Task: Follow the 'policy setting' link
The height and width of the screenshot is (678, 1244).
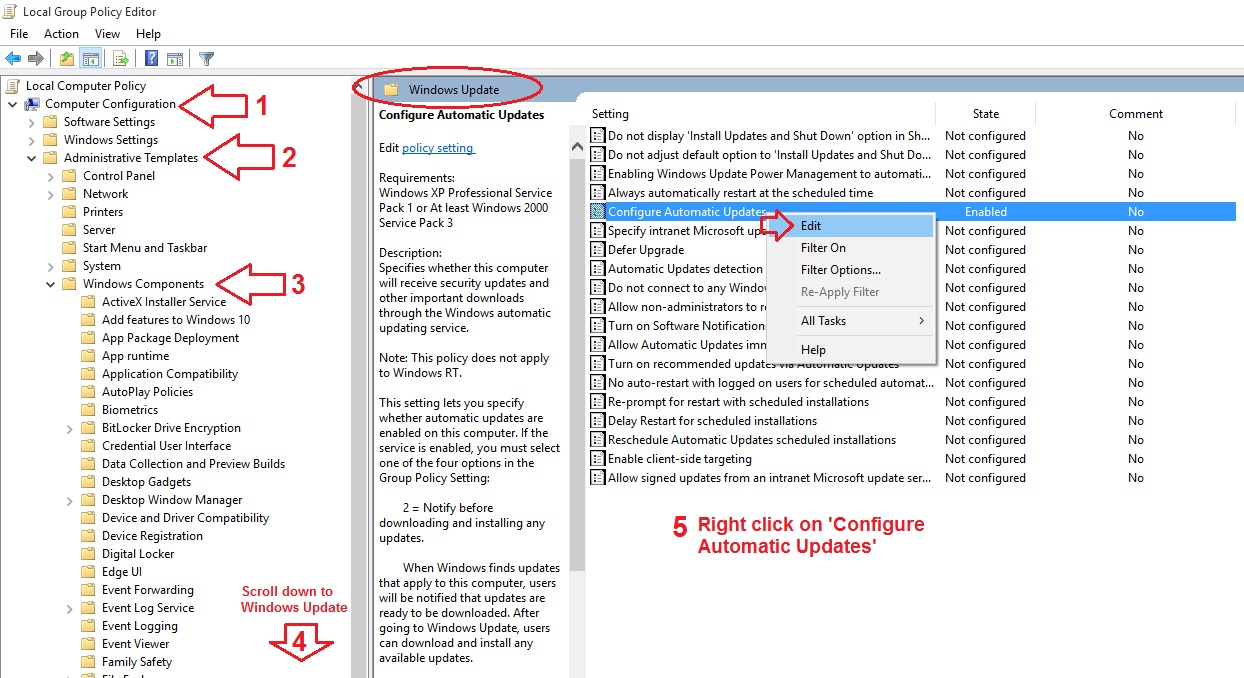Action: (x=437, y=148)
